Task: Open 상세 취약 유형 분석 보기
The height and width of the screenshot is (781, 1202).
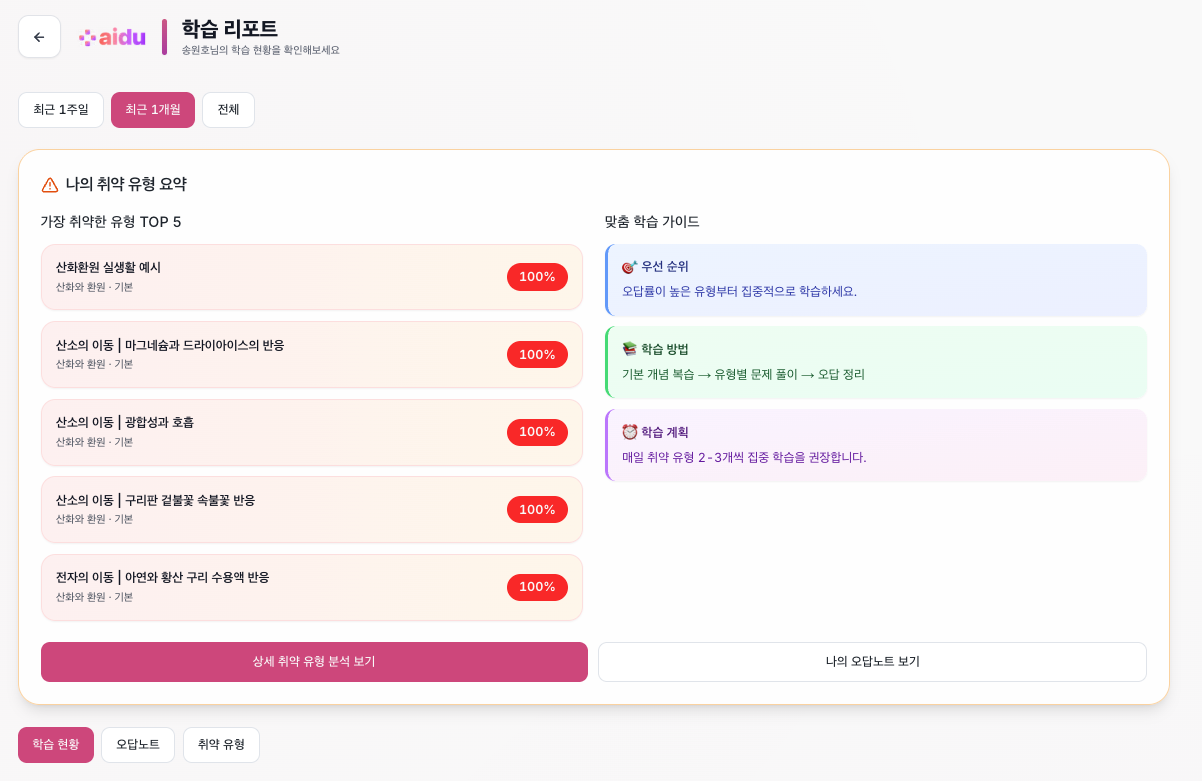Action: coord(314,662)
